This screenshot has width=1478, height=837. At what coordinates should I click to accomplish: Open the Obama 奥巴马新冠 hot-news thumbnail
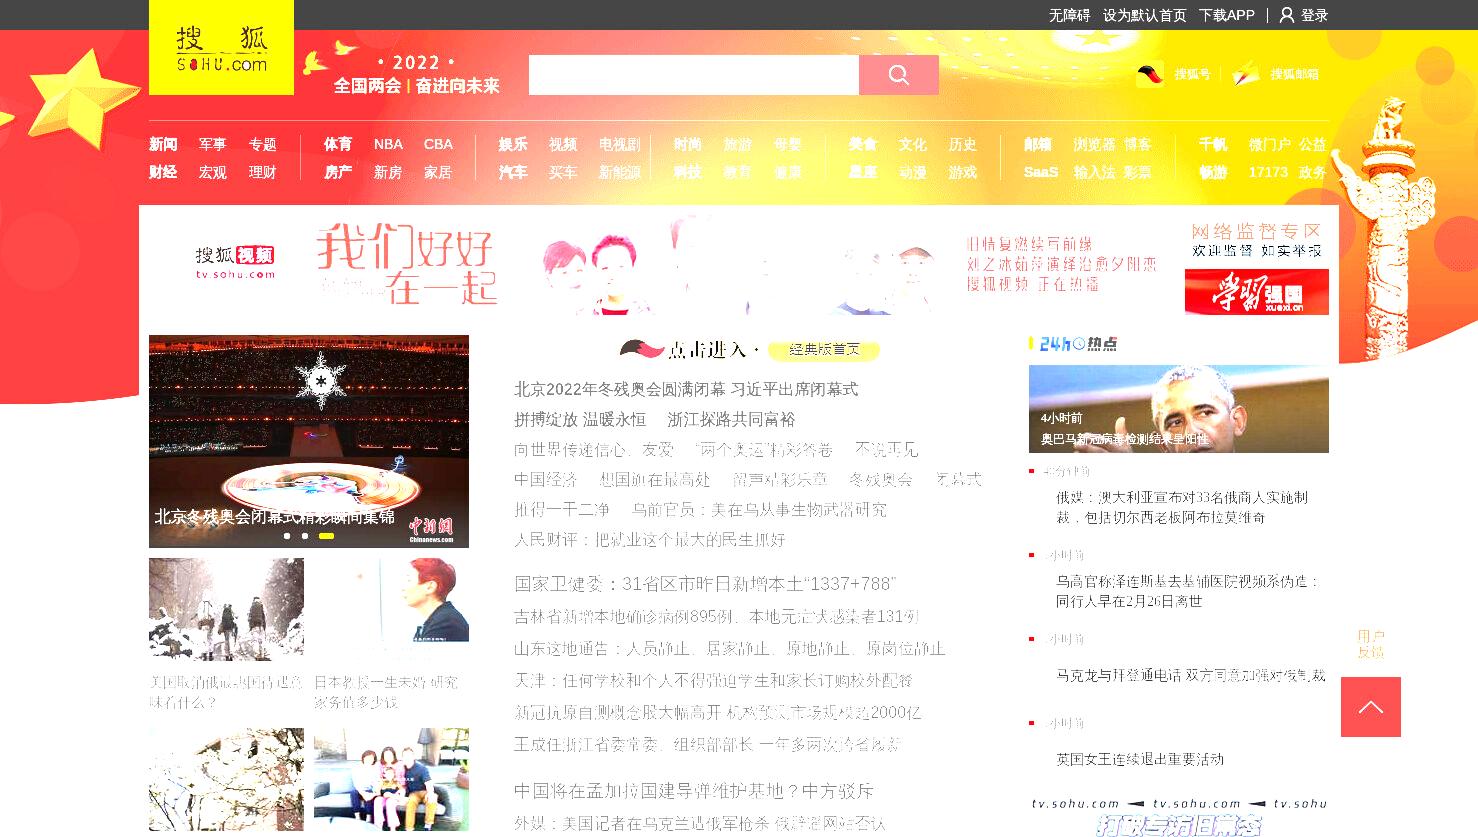[x=1179, y=409]
